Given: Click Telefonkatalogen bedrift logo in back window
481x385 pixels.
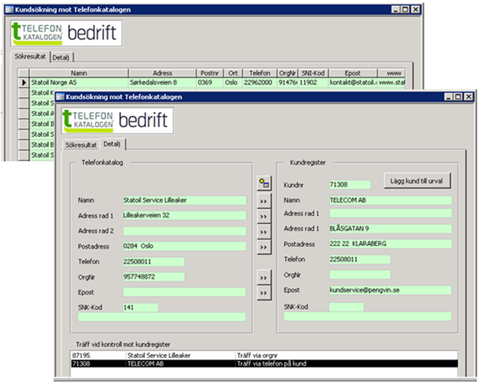Looking at the screenshot, I should [x=66, y=33].
